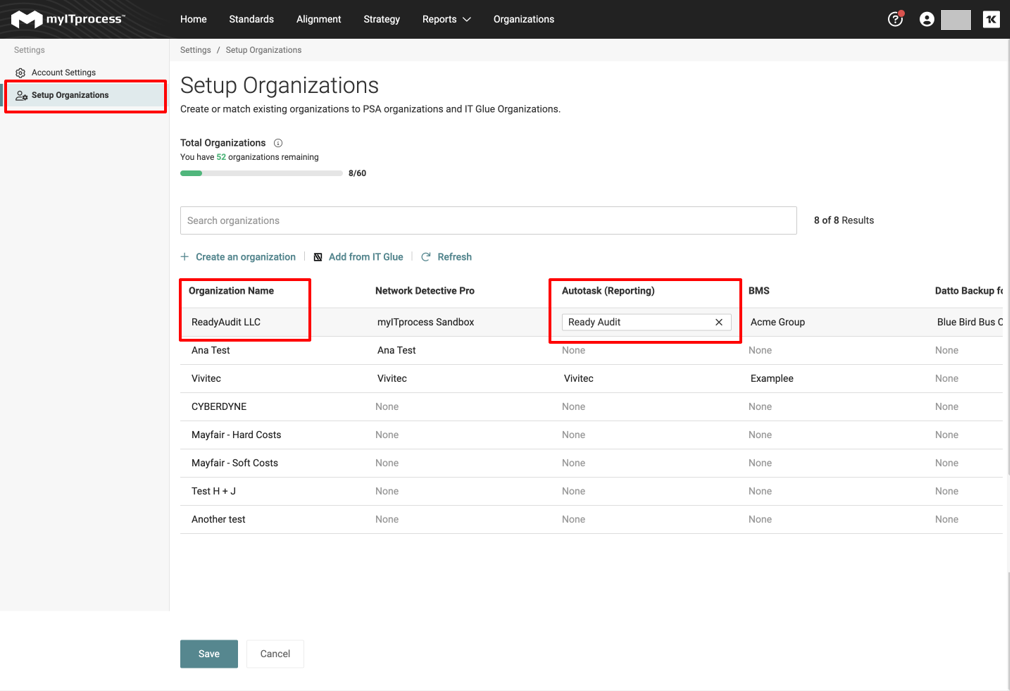Open the Alignment menu
1010x691 pixels.
click(319, 19)
